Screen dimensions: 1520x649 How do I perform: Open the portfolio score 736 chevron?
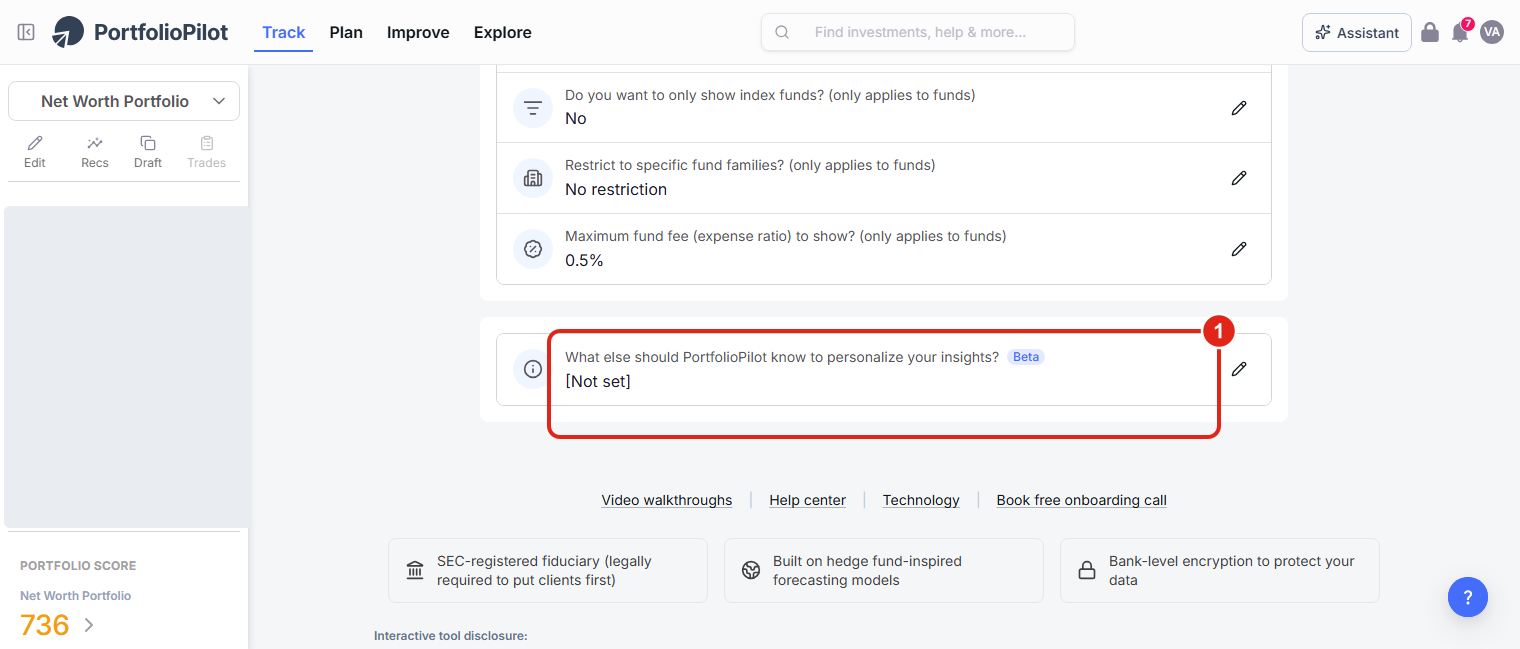pos(89,626)
